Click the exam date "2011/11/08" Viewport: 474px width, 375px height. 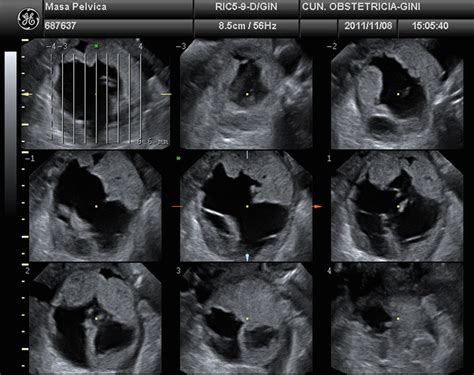coord(368,26)
